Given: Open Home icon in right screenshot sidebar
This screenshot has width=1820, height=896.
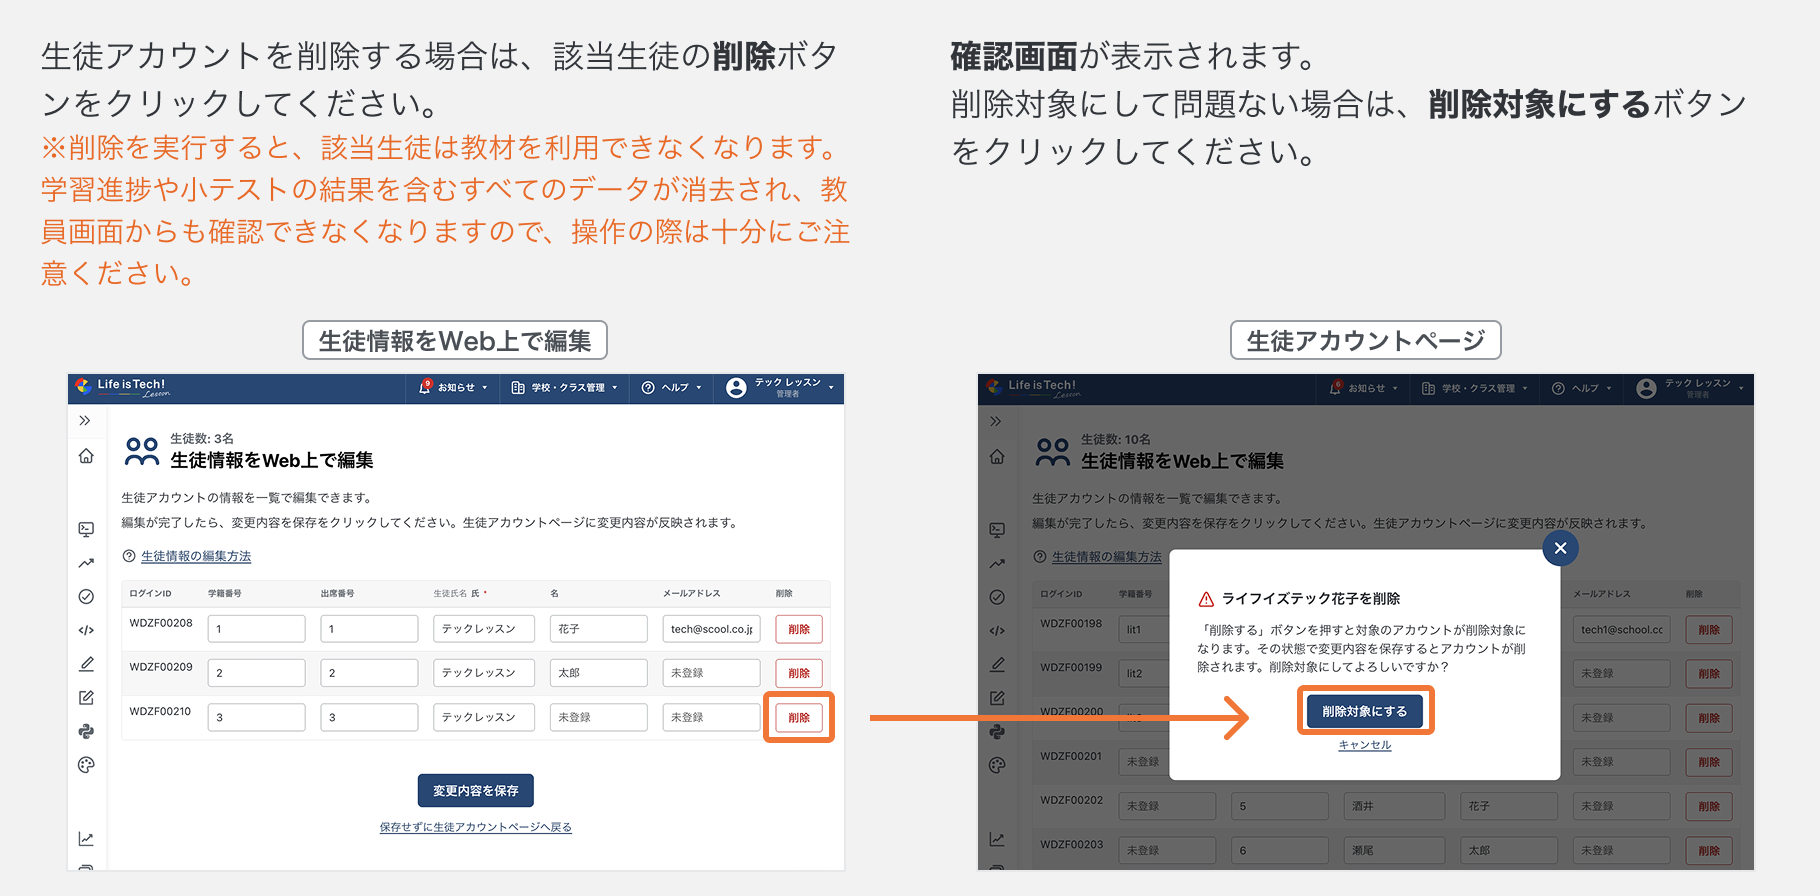Looking at the screenshot, I should (x=997, y=457).
